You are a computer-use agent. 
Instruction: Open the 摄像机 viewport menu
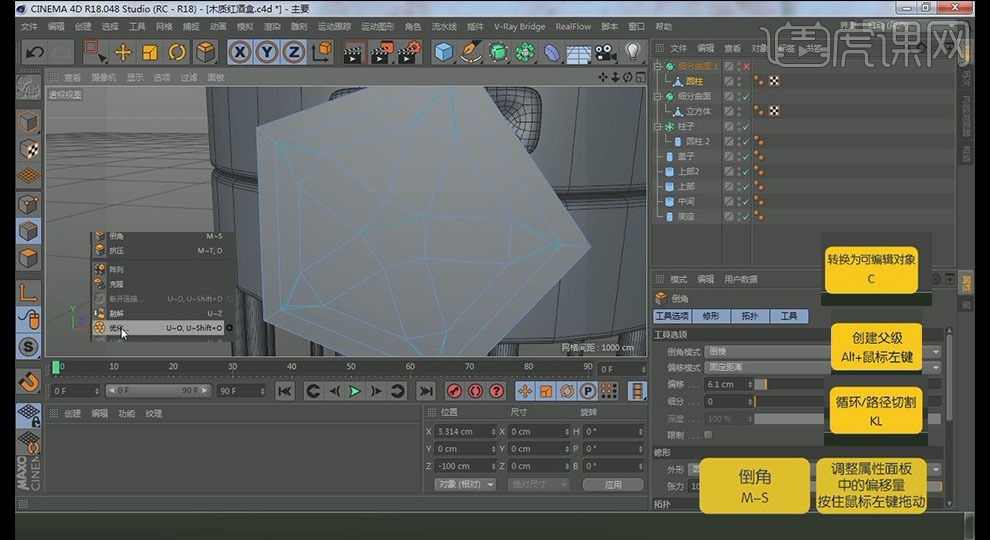(x=104, y=77)
